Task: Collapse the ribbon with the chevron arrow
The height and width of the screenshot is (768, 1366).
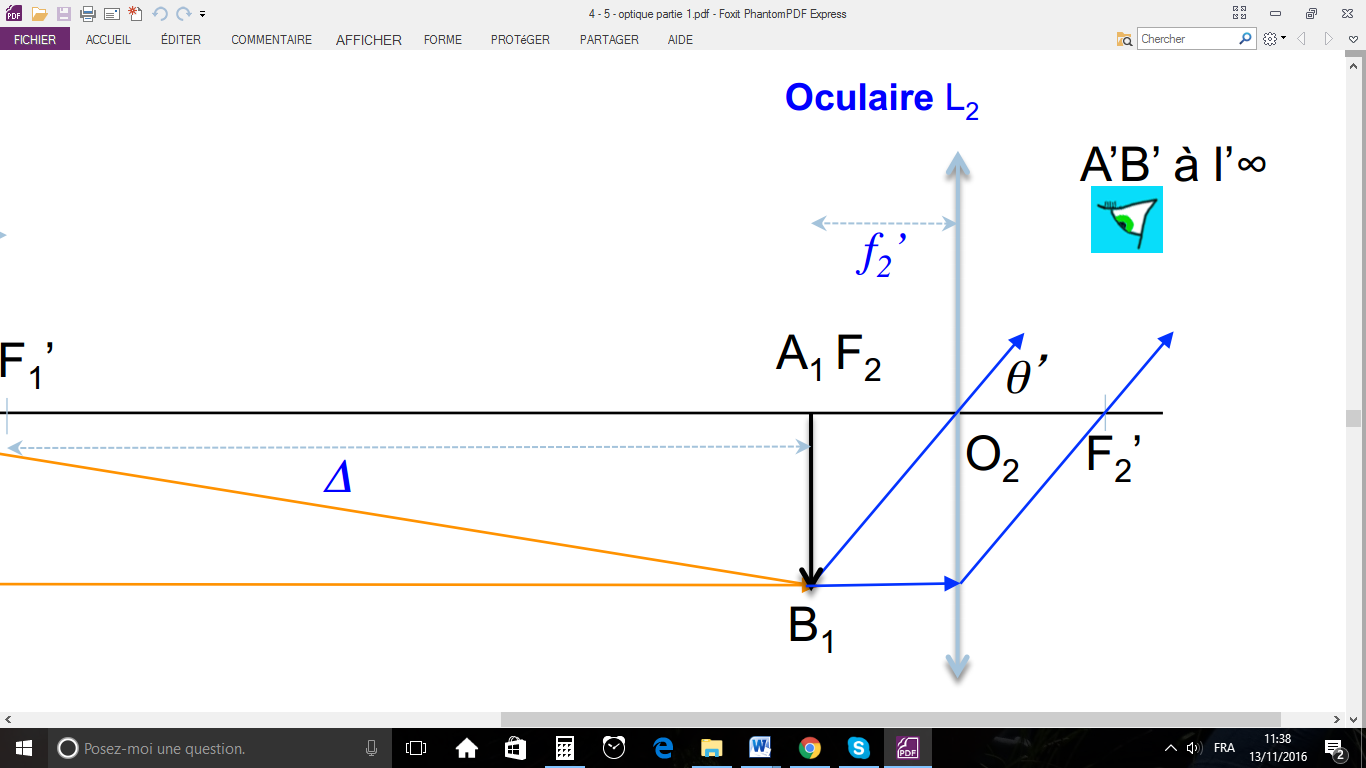Action: (1352, 39)
